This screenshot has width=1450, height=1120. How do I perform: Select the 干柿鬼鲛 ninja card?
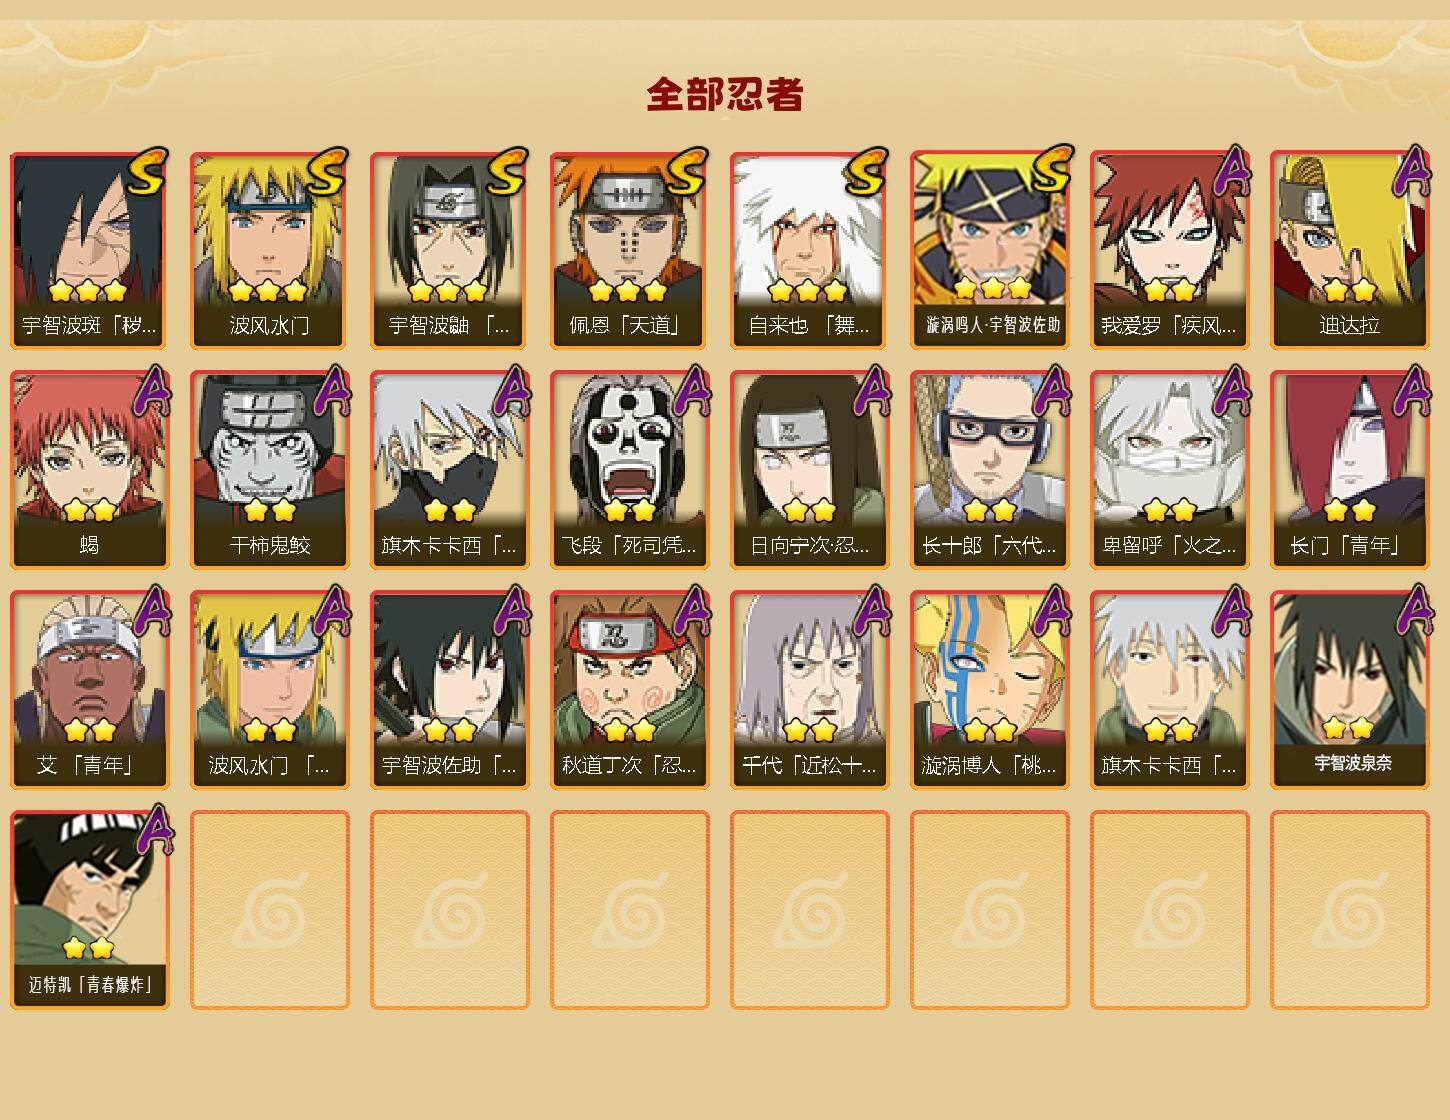[x=270, y=470]
